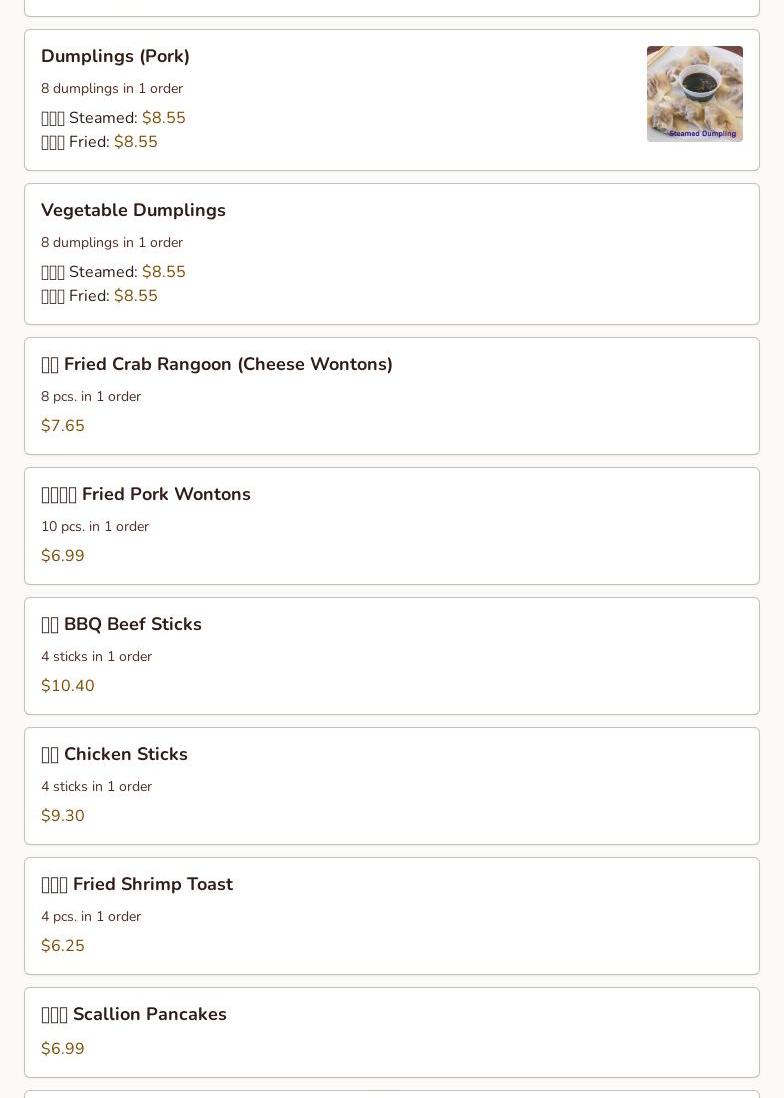Click the $6.99 Fried Pork Wontons price
This screenshot has width=784, height=1098.
pos(63,556)
